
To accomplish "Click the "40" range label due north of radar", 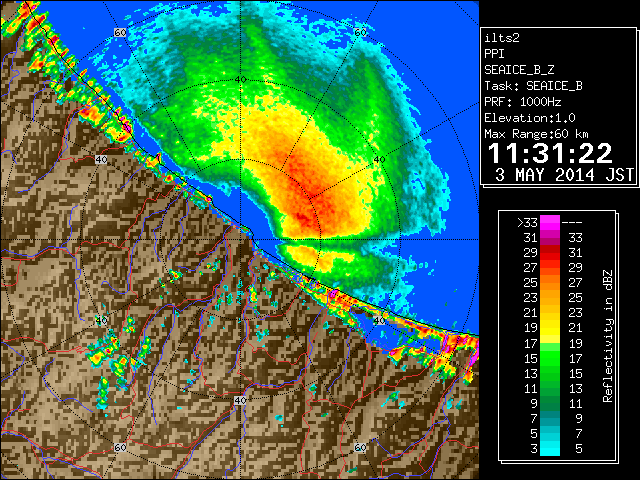I will (x=240, y=79).
